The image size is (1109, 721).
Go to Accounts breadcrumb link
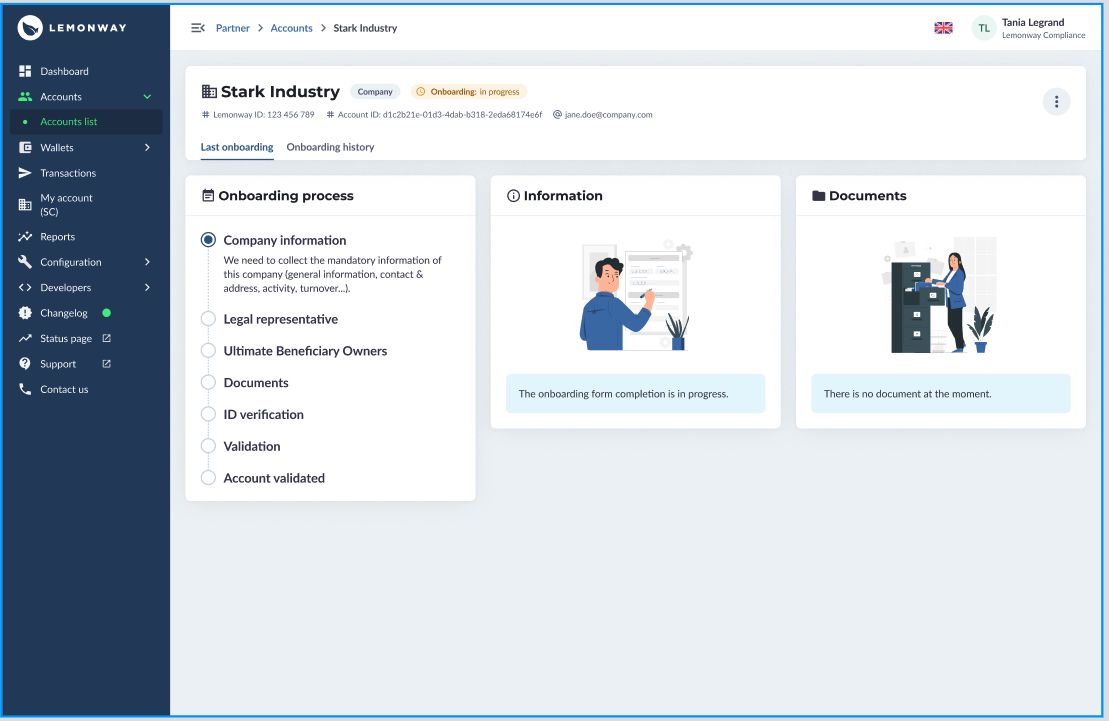point(291,28)
